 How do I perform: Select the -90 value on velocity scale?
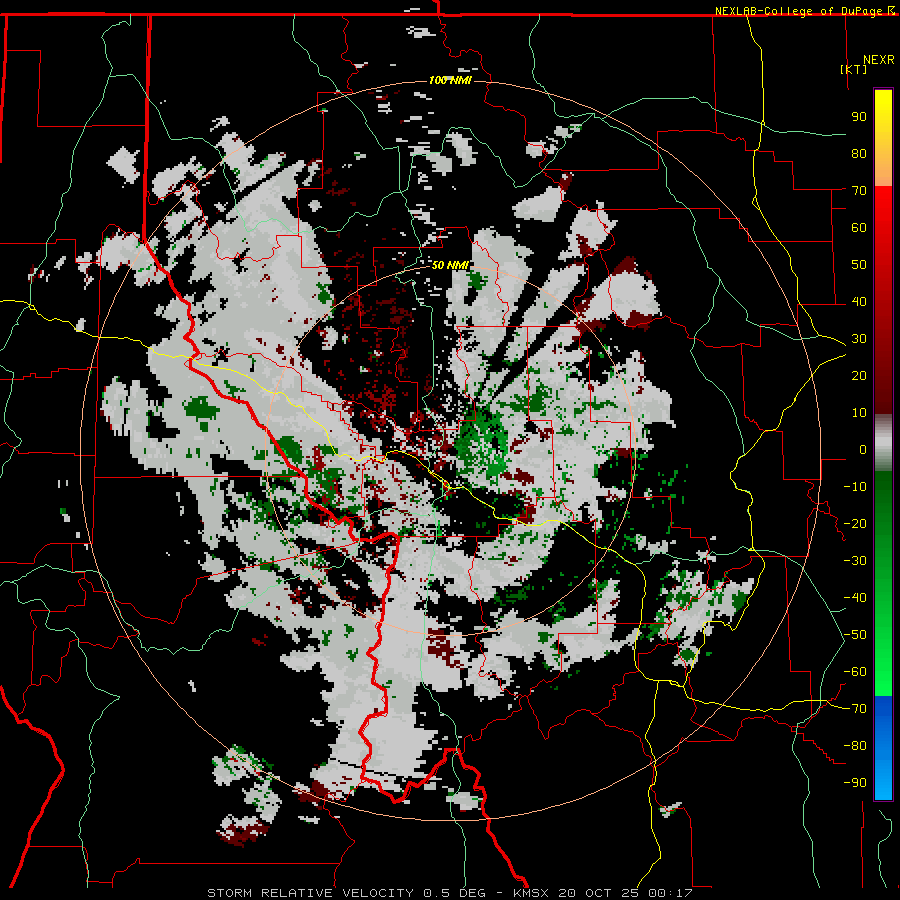click(855, 783)
